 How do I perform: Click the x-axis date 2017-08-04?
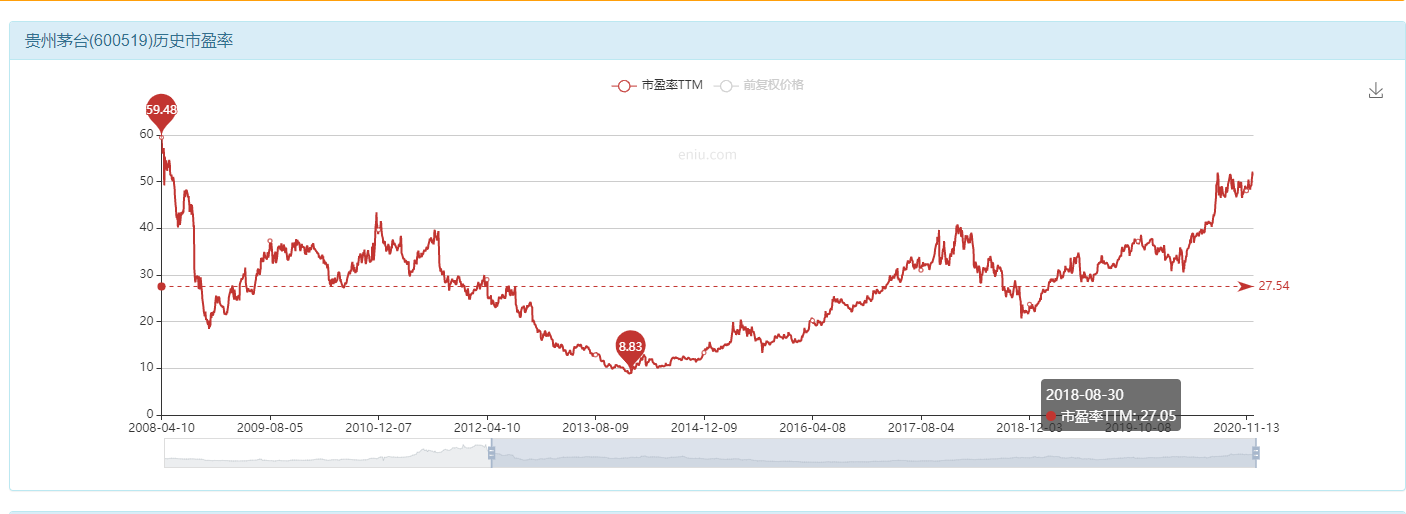(921, 427)
